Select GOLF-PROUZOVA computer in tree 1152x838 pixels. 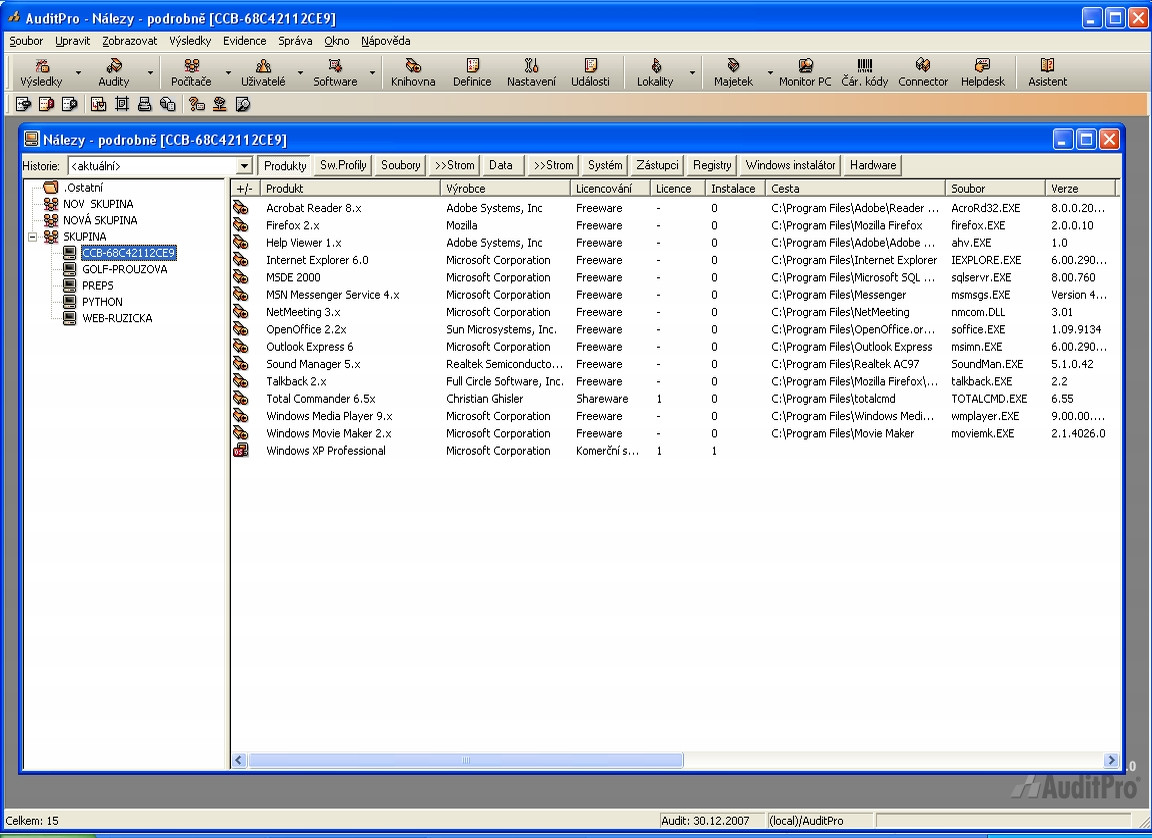click(124, 269)
